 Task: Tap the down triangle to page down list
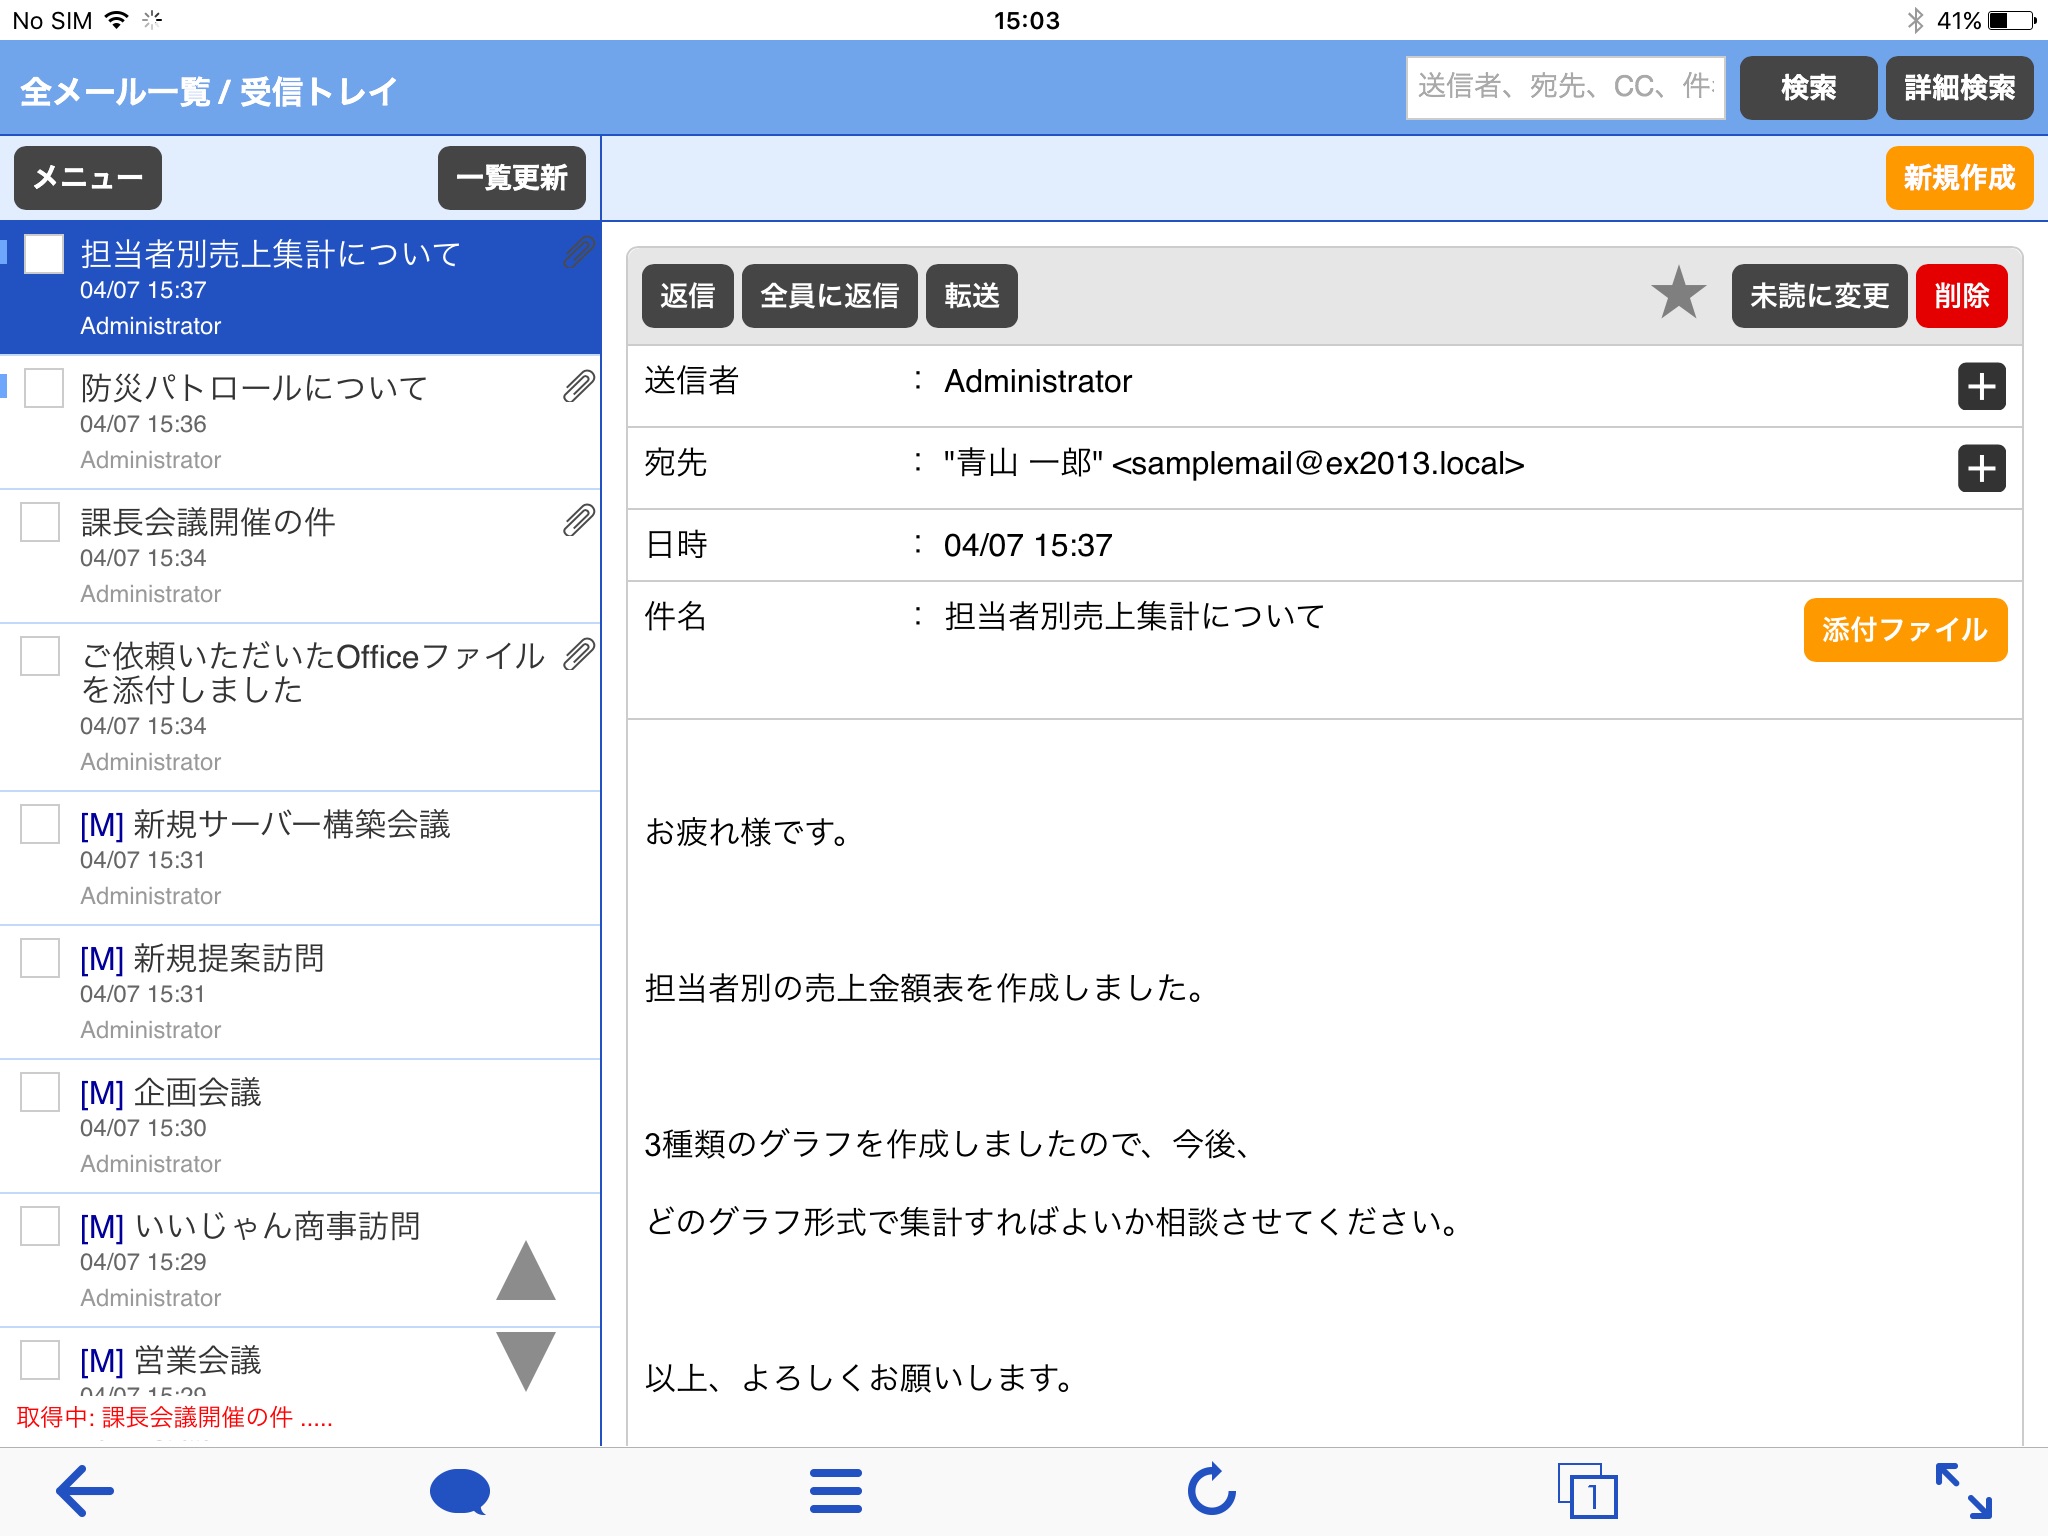point(526,1361)
